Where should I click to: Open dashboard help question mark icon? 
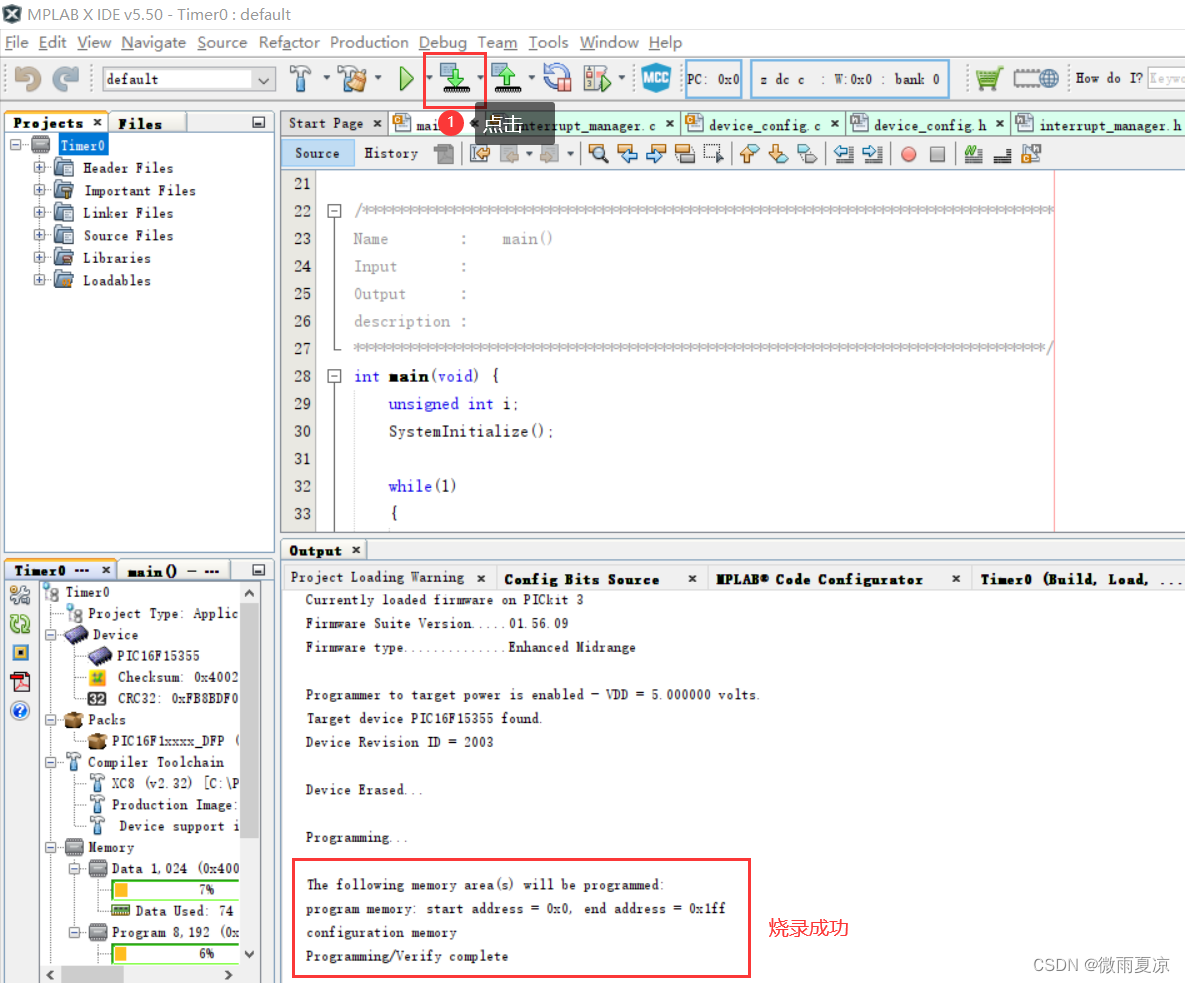[20, 710]
